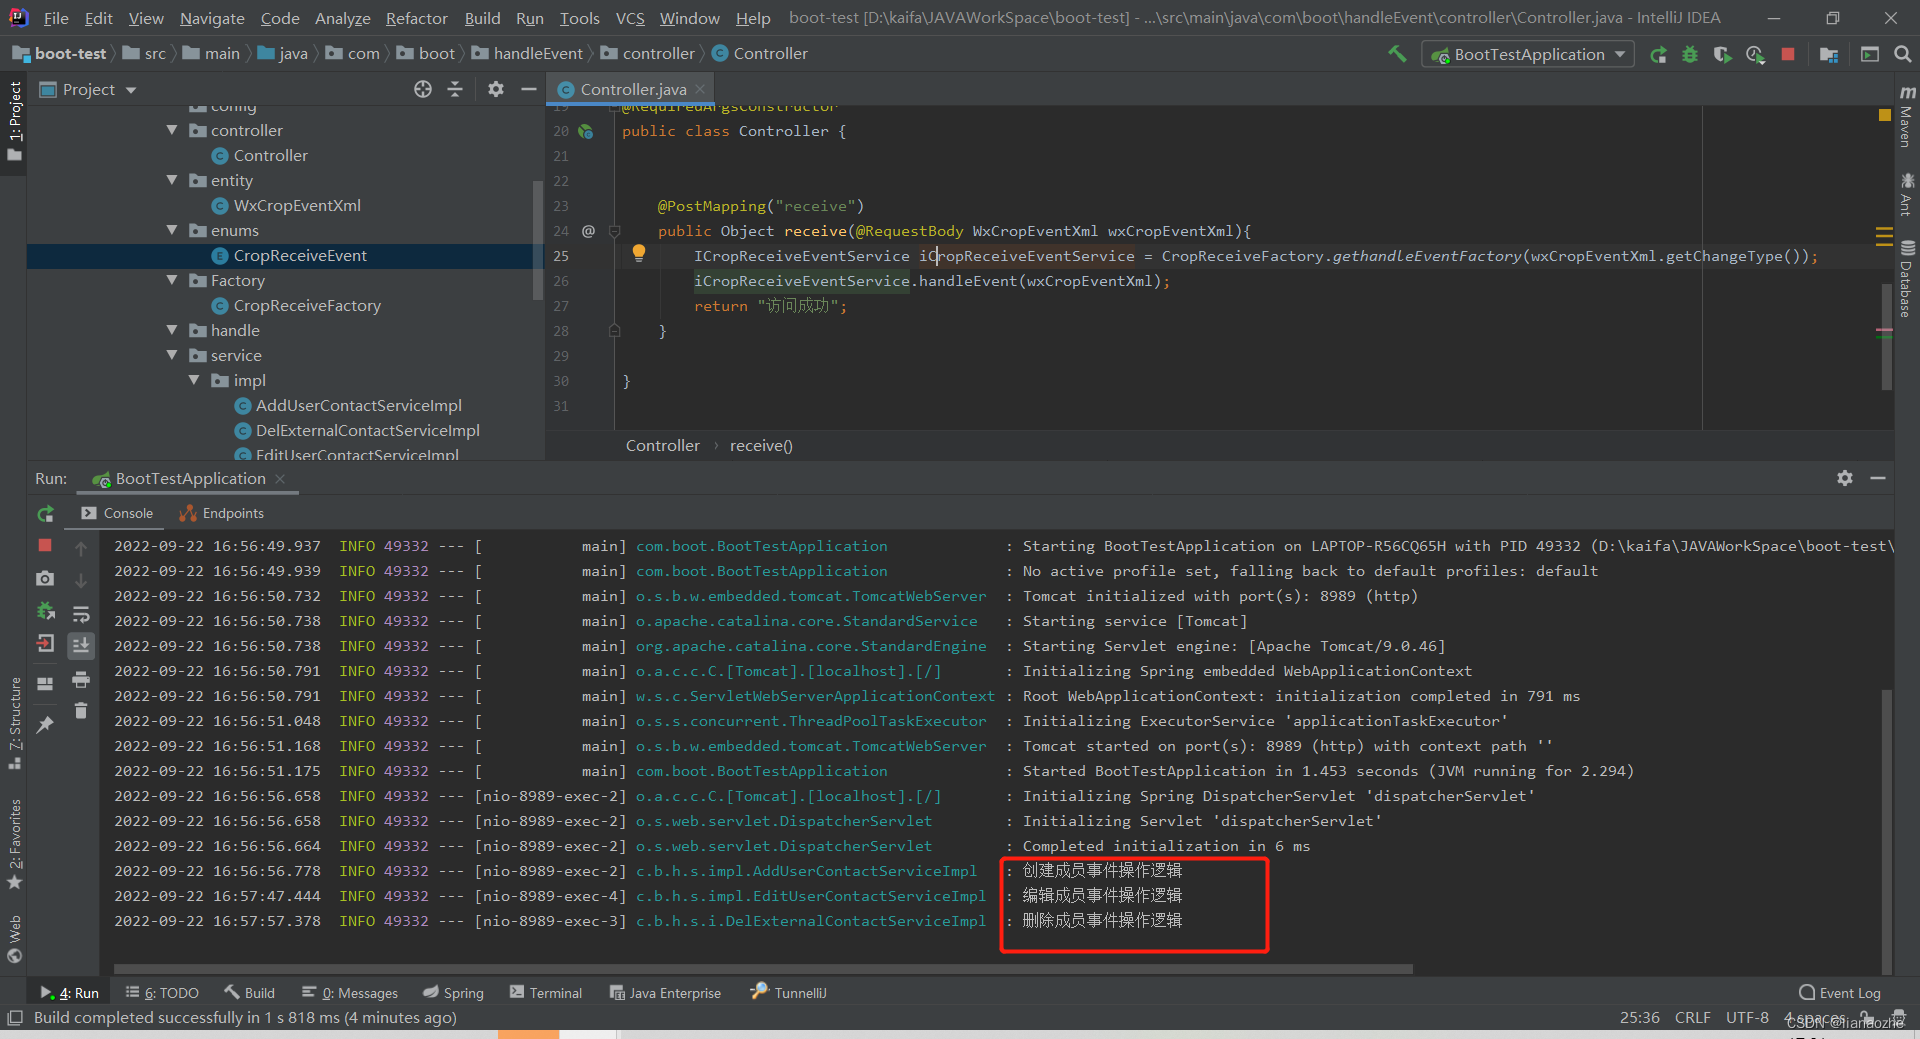Click the Project tree vertical scrollbar
Image resolution: width=1920 pixels, height=1039 pixels.
click(538, 240)
